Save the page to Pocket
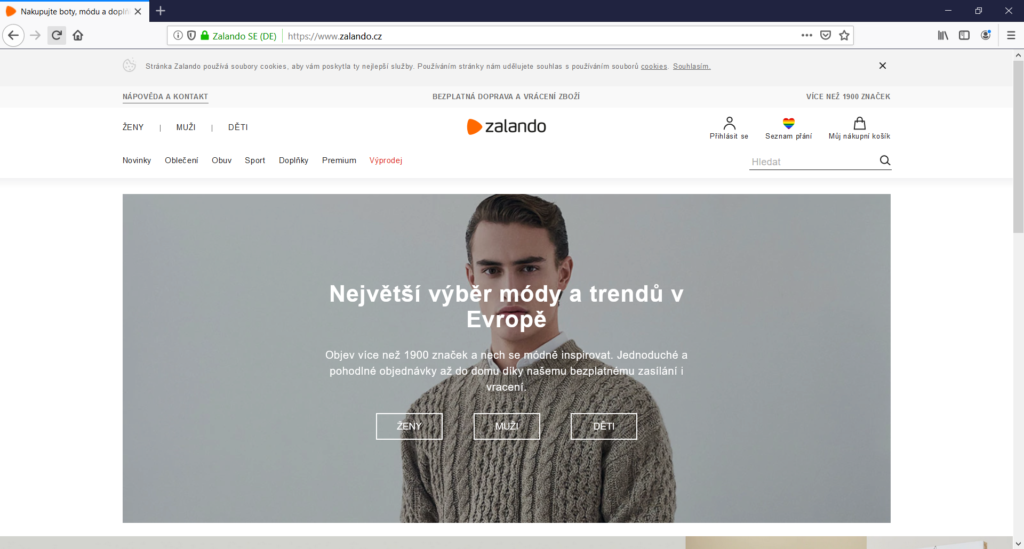The height and width of the screenshot is (549, 1024). (x=825, y=36)
